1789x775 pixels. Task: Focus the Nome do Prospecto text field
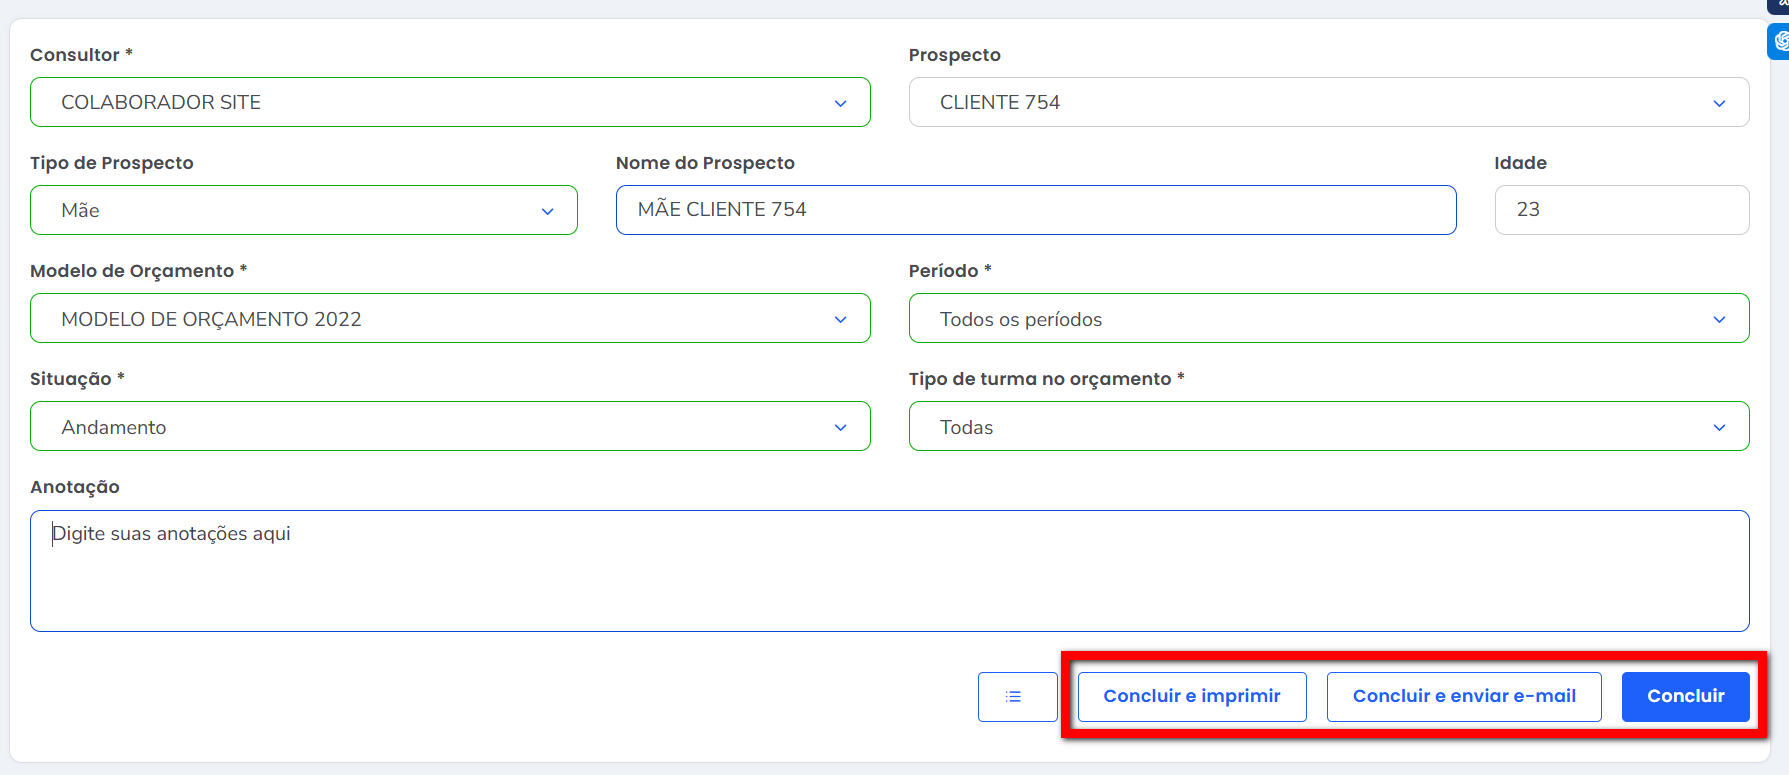(1035, 210)
